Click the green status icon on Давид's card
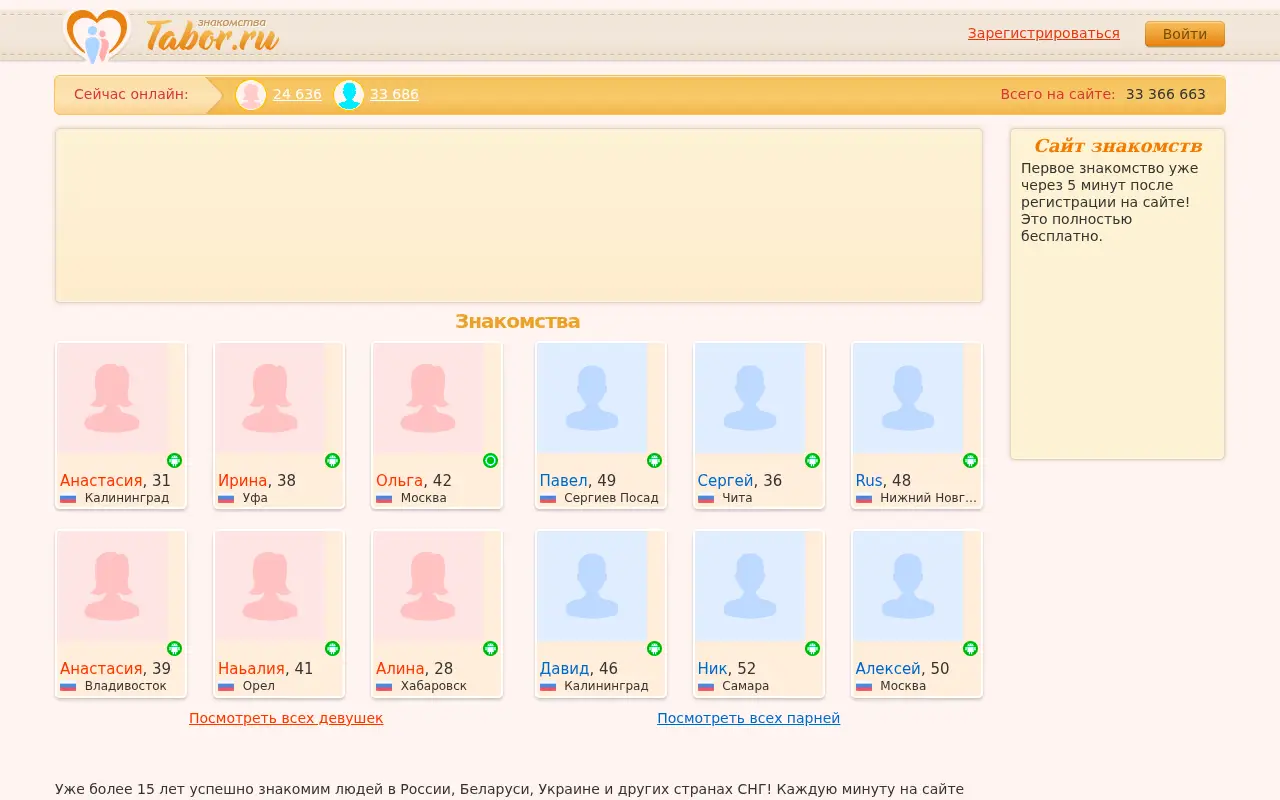The image size is (1280, 800). click(655, 649)
